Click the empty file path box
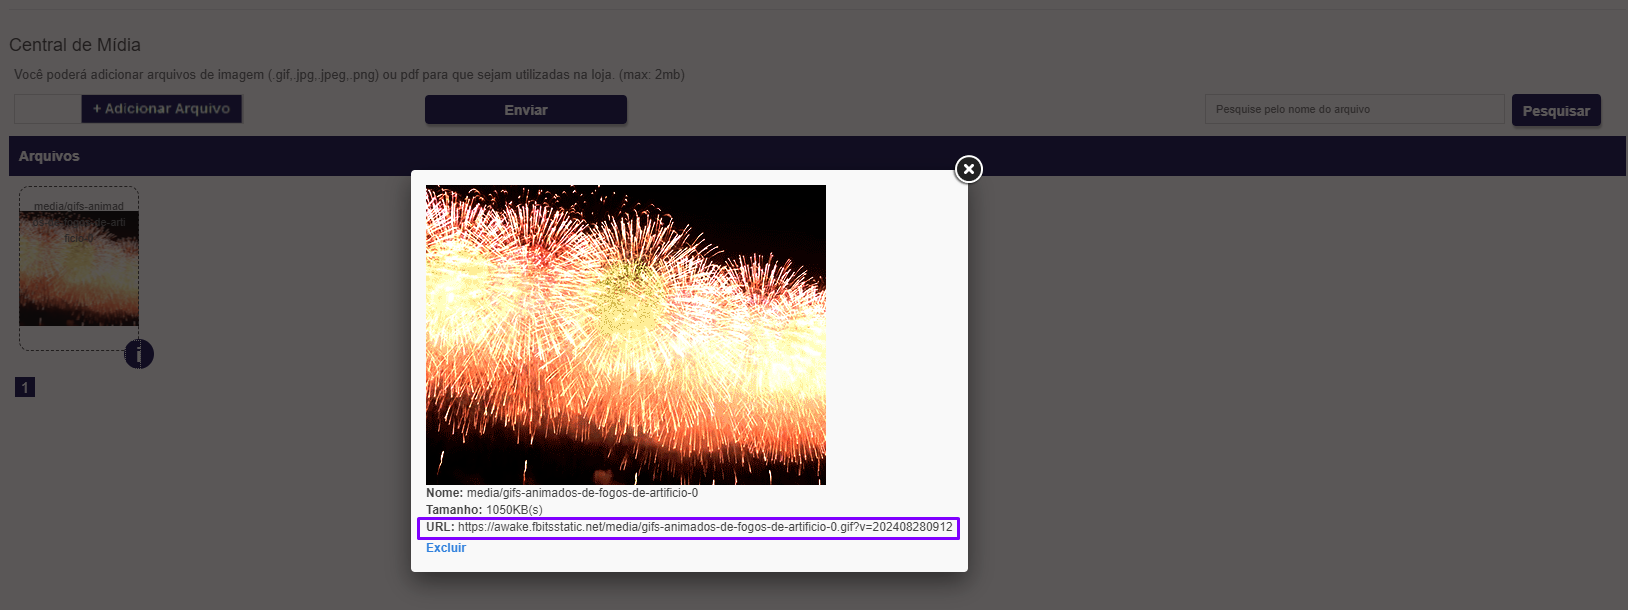This screenshot has width=1628, height=610. coord(48,109)
